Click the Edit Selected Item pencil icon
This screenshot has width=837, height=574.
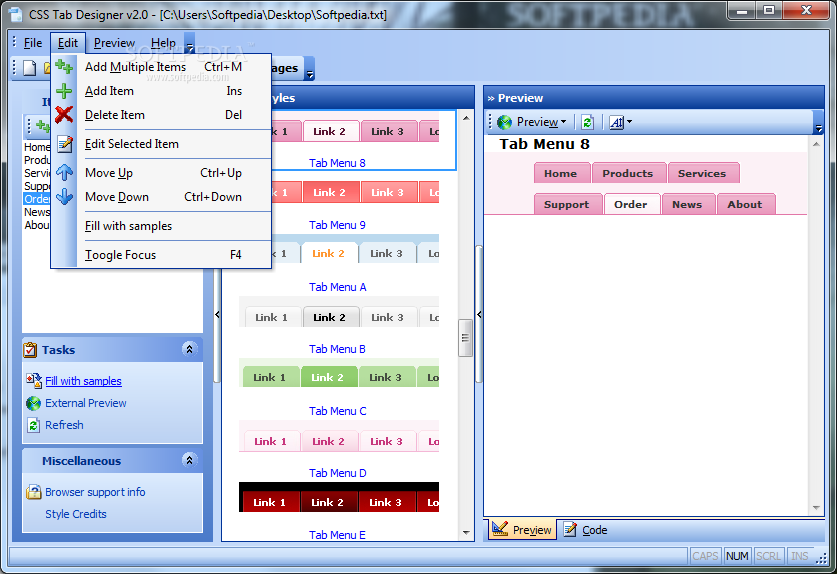pos(65,144)
